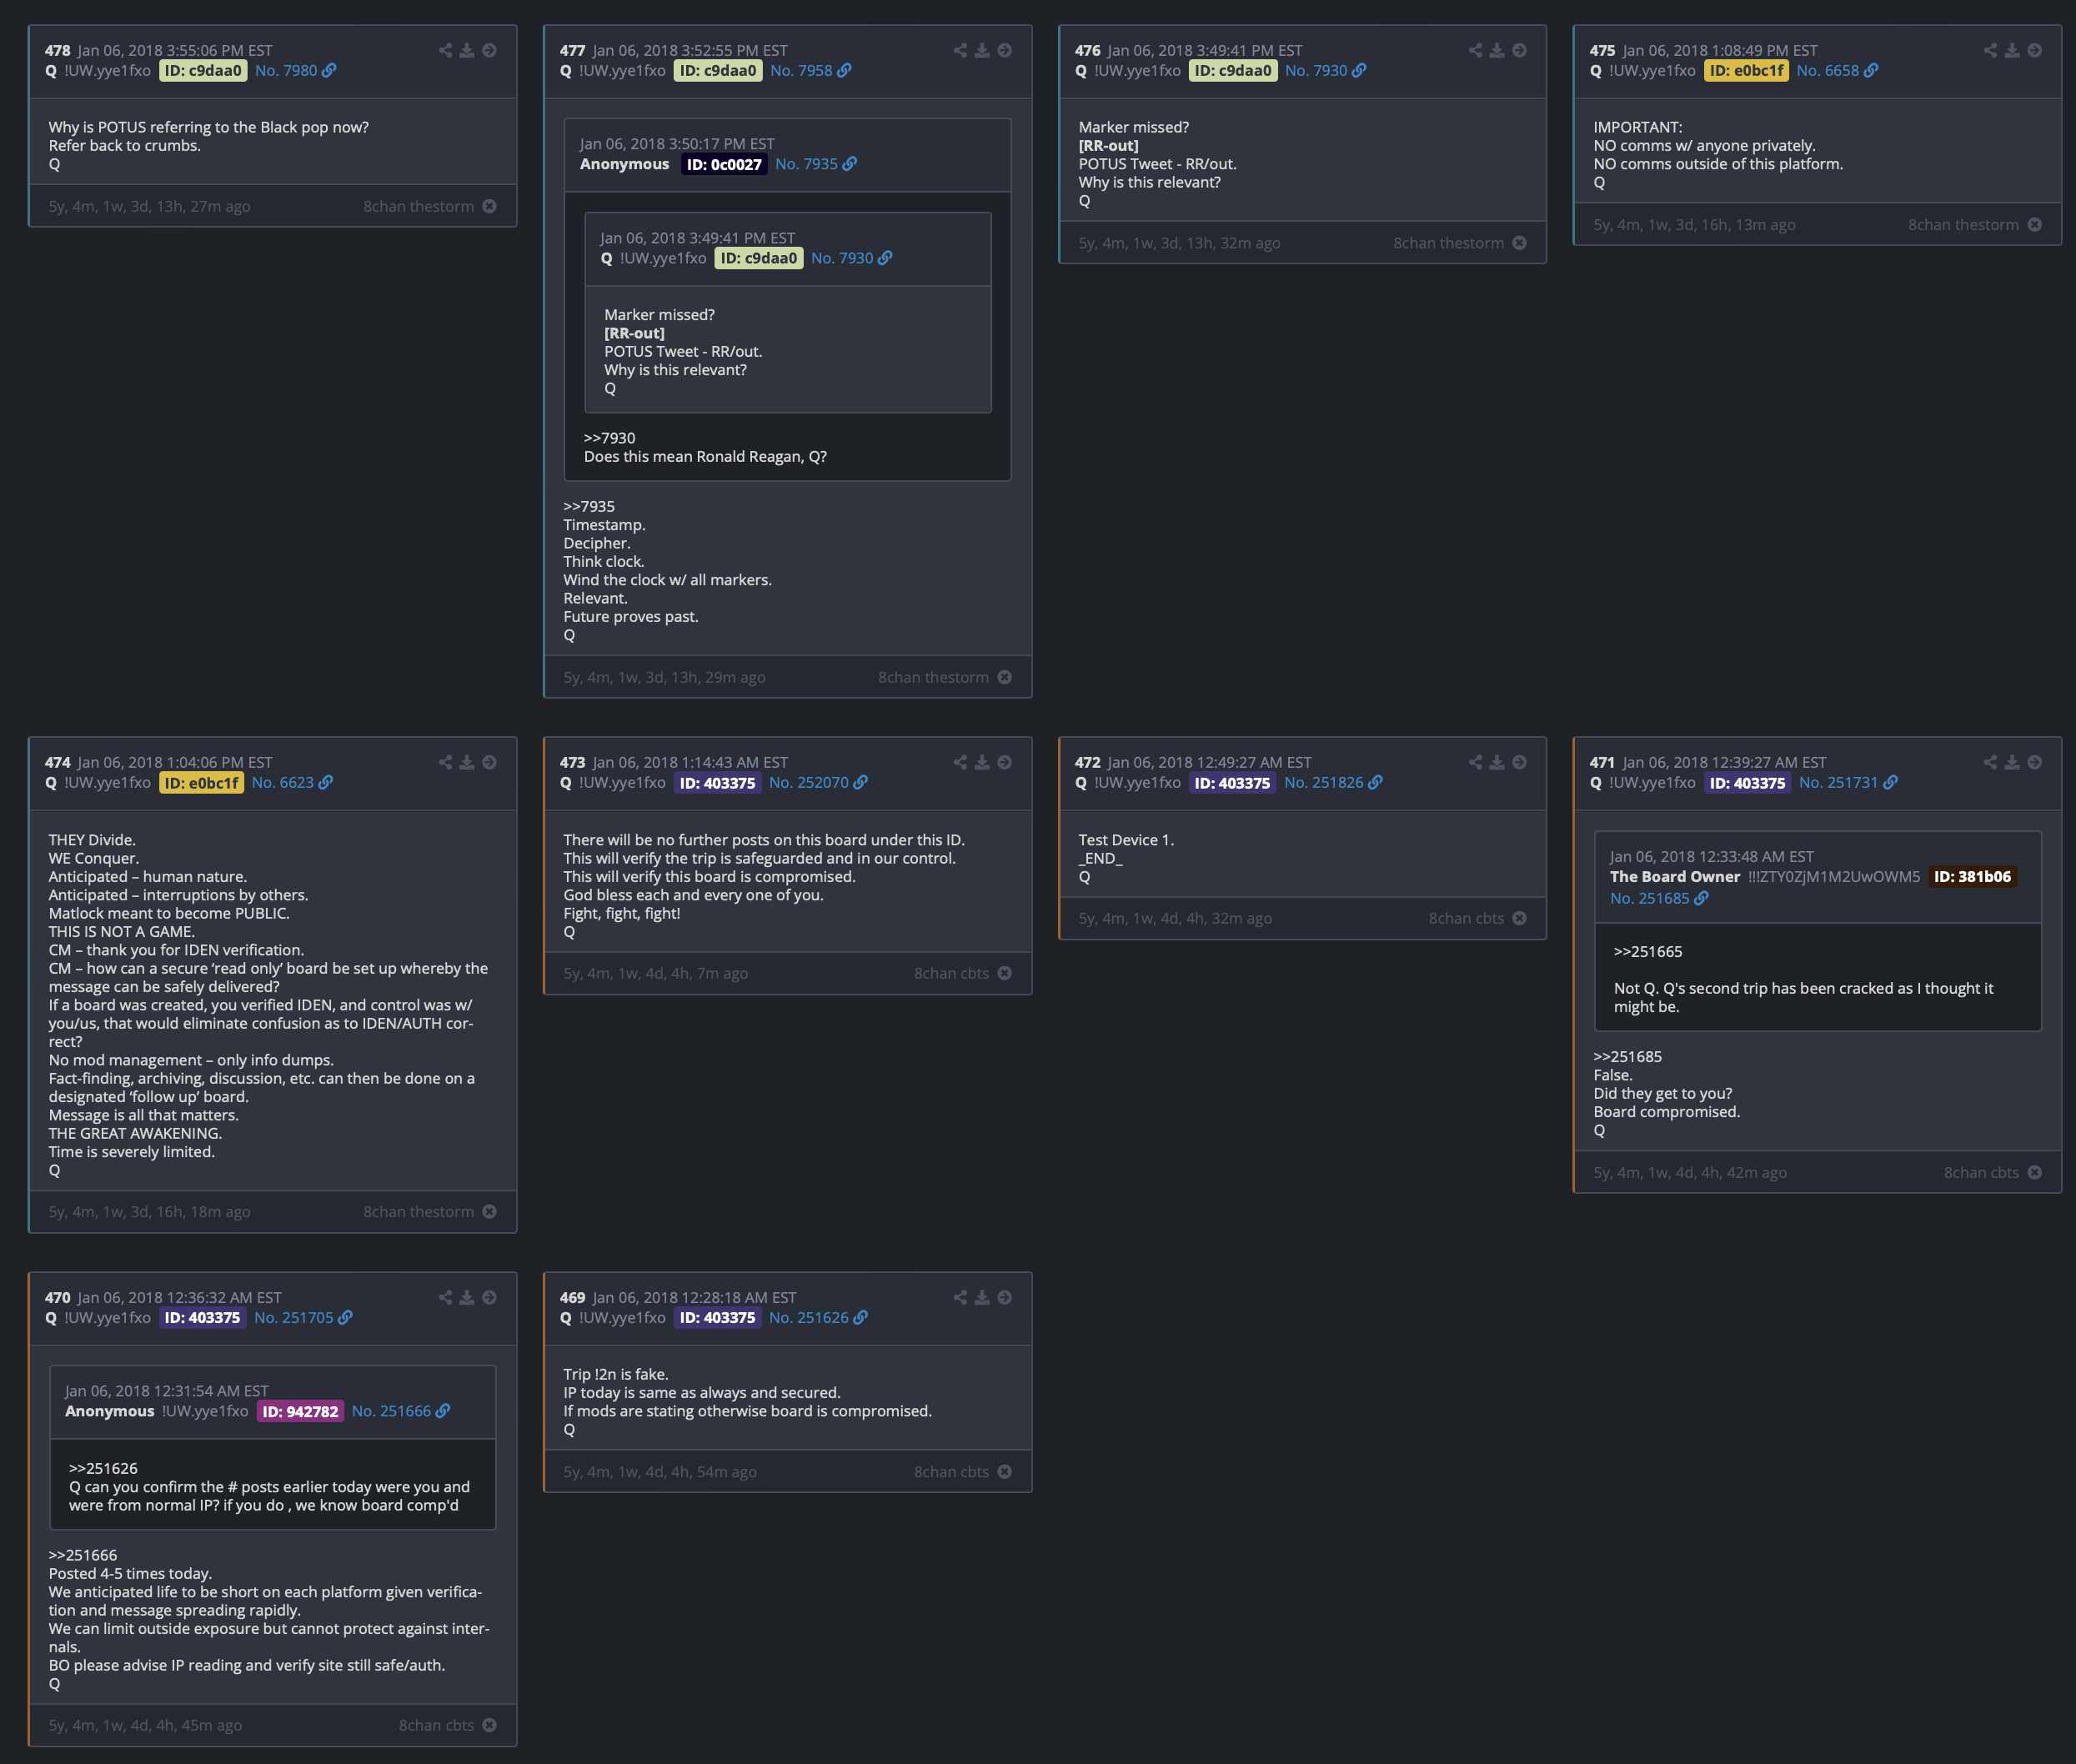The width and height of the screenshot is (2076, 1764).
Task: Download post 473 with download icon
Action: pyautogui.click(x=982, y=762)
